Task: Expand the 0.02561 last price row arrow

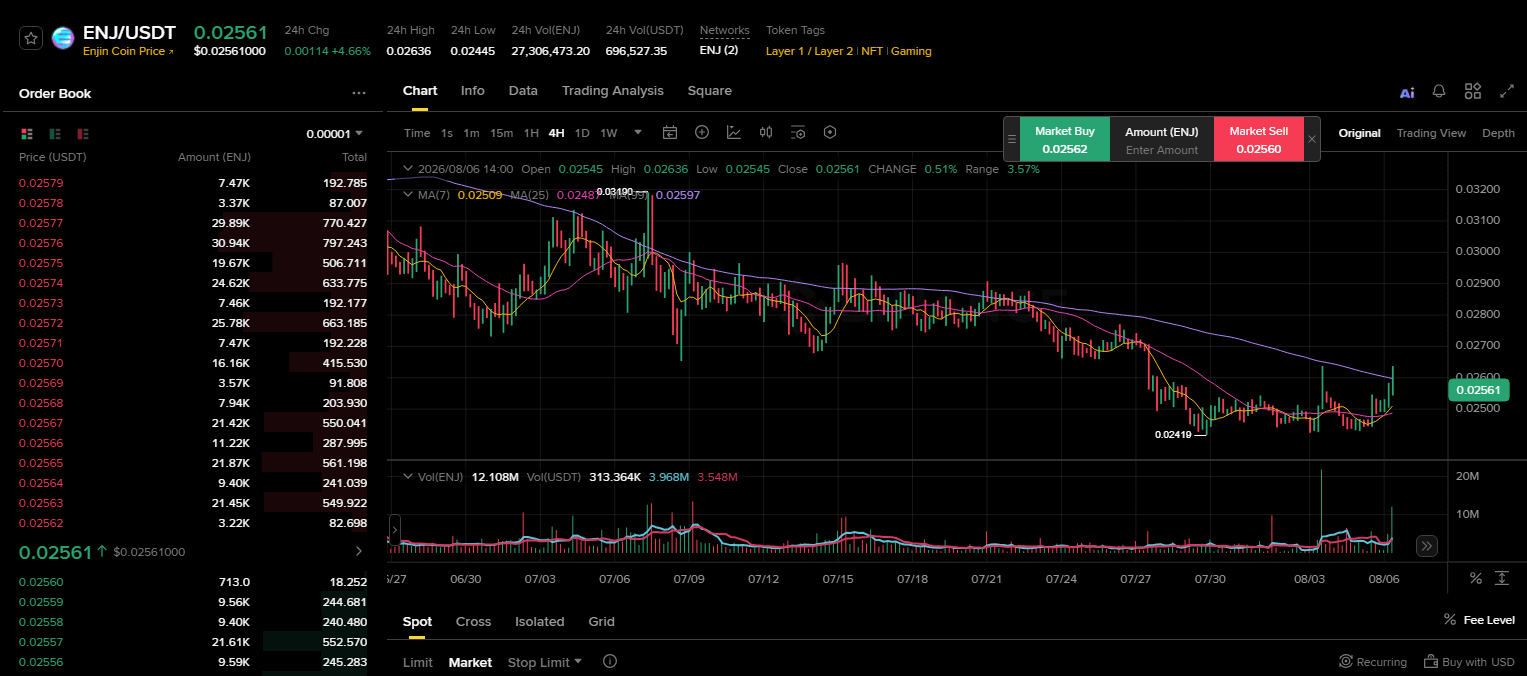Action: click(x=359, y=551)
